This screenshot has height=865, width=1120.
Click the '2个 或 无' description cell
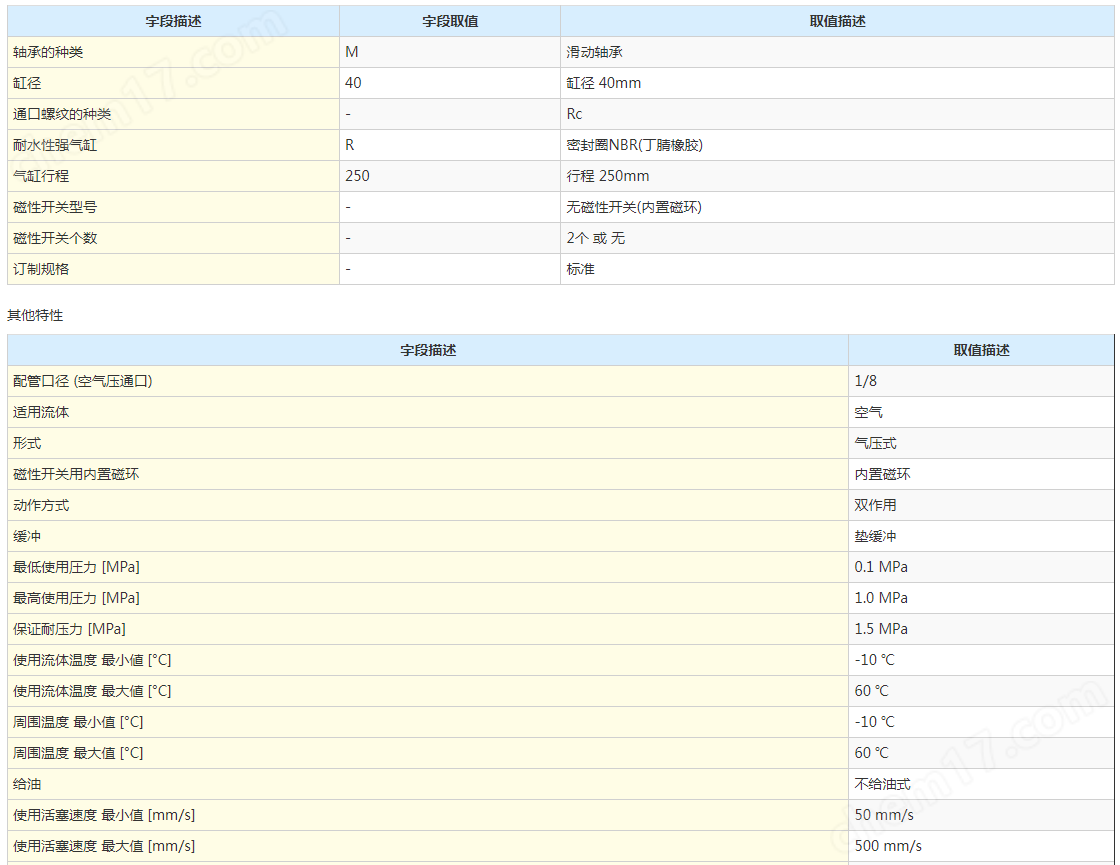point(837,238)
